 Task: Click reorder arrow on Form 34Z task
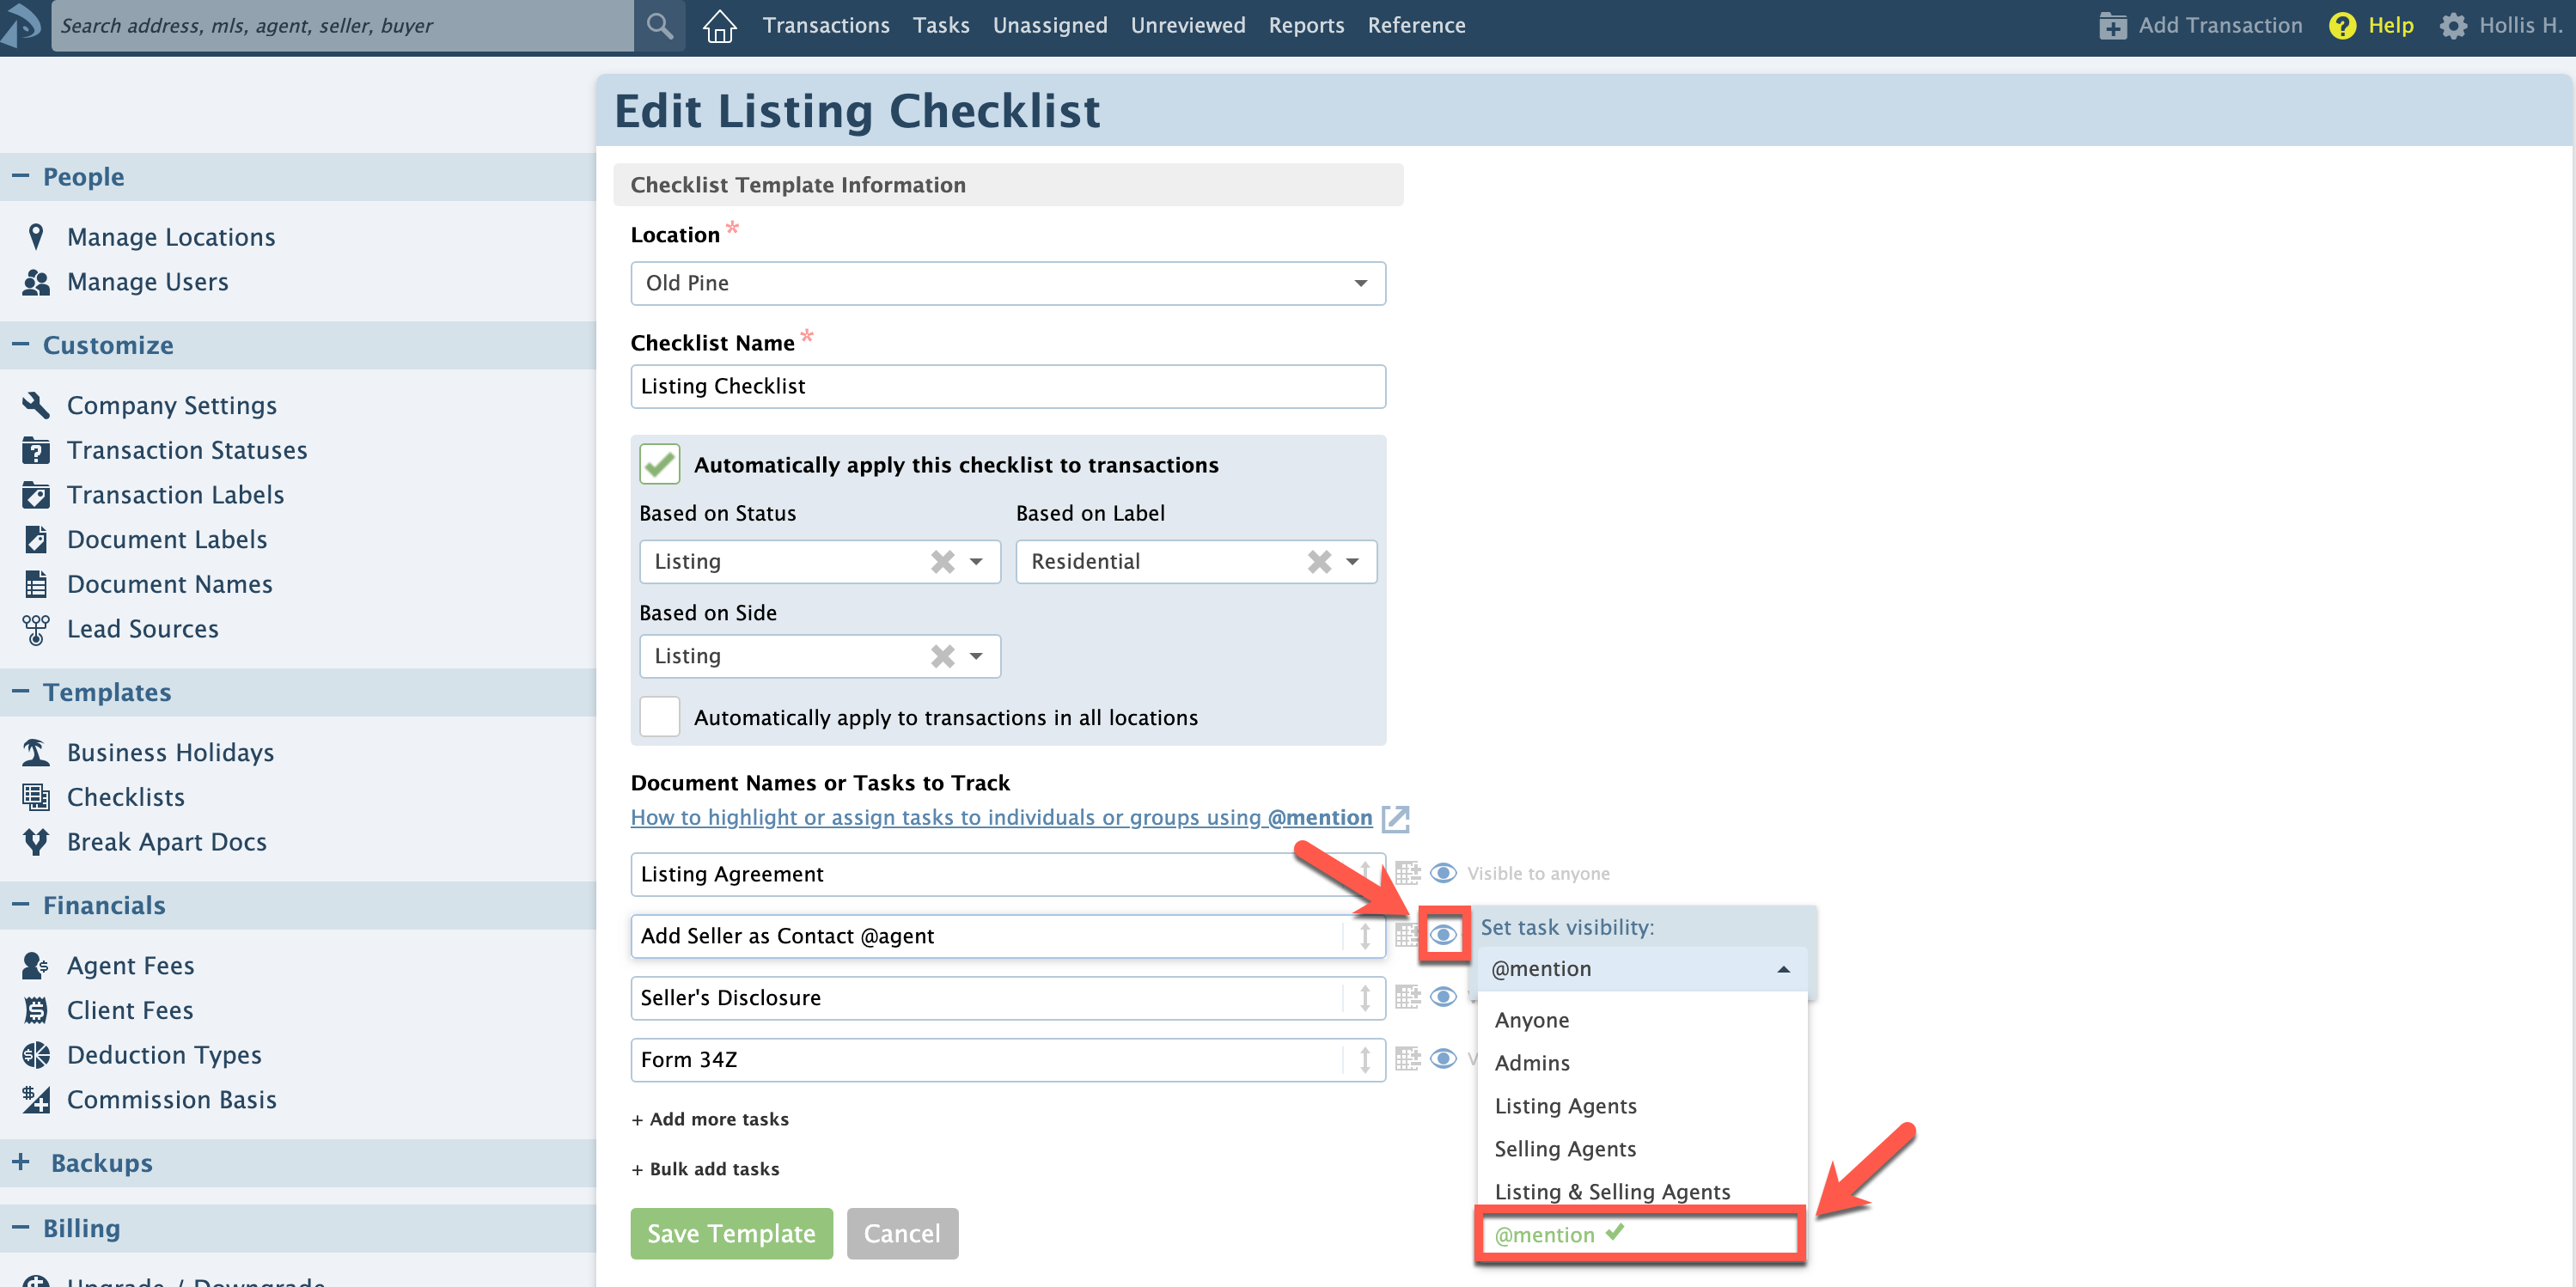coord(1364,1059)
